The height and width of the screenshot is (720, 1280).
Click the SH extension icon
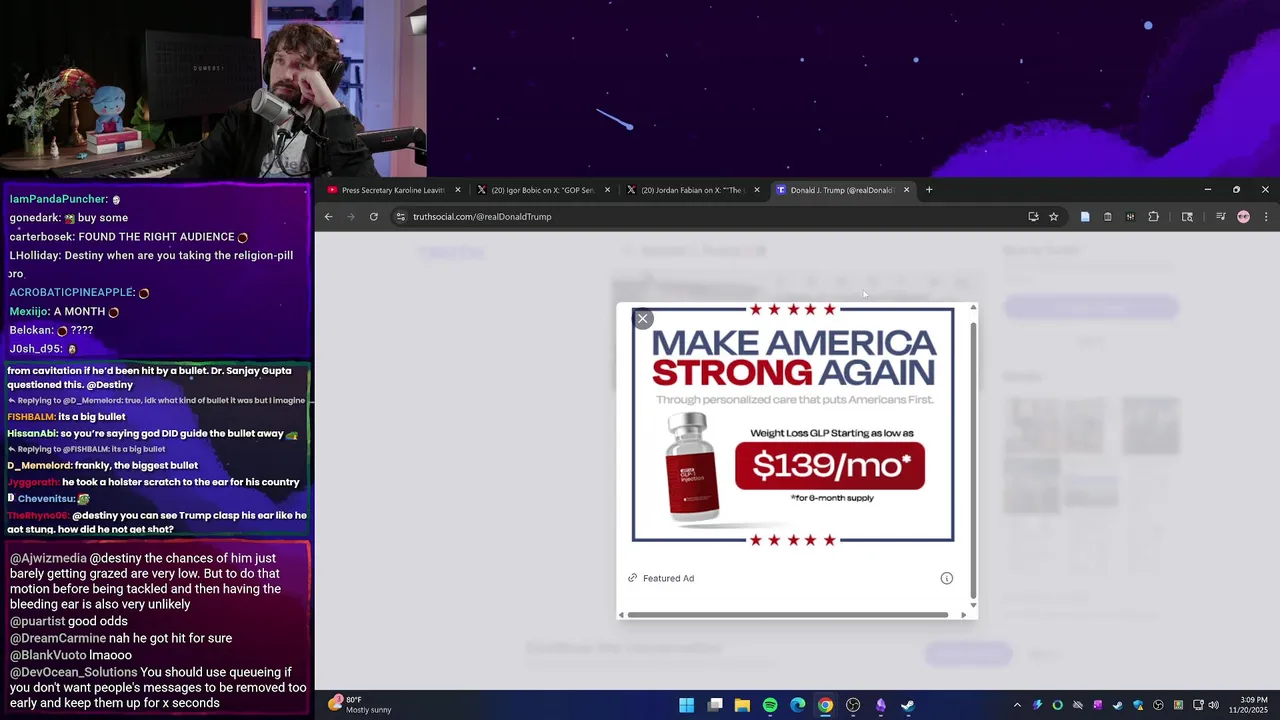1130,216
